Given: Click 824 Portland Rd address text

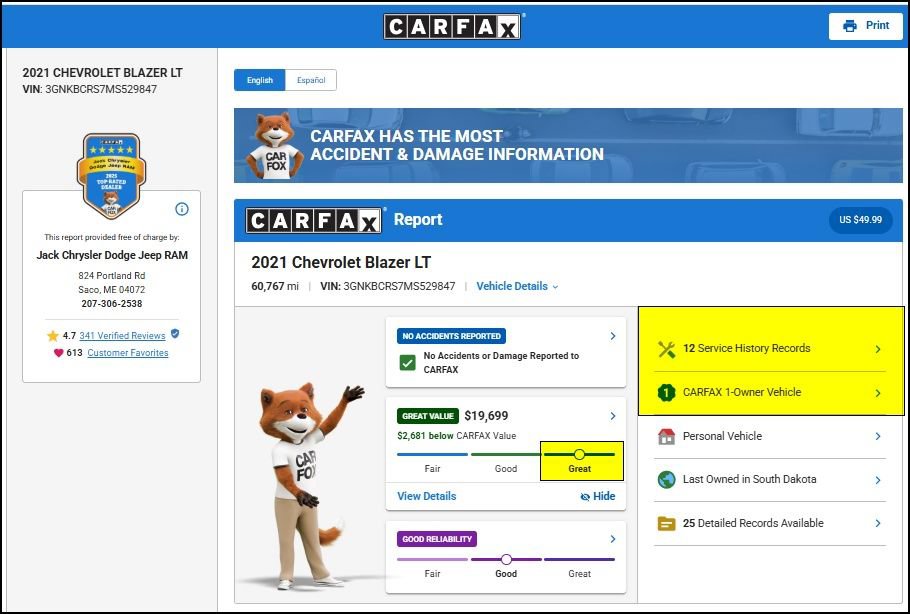Looking at the screenshot, I should 111,276.
